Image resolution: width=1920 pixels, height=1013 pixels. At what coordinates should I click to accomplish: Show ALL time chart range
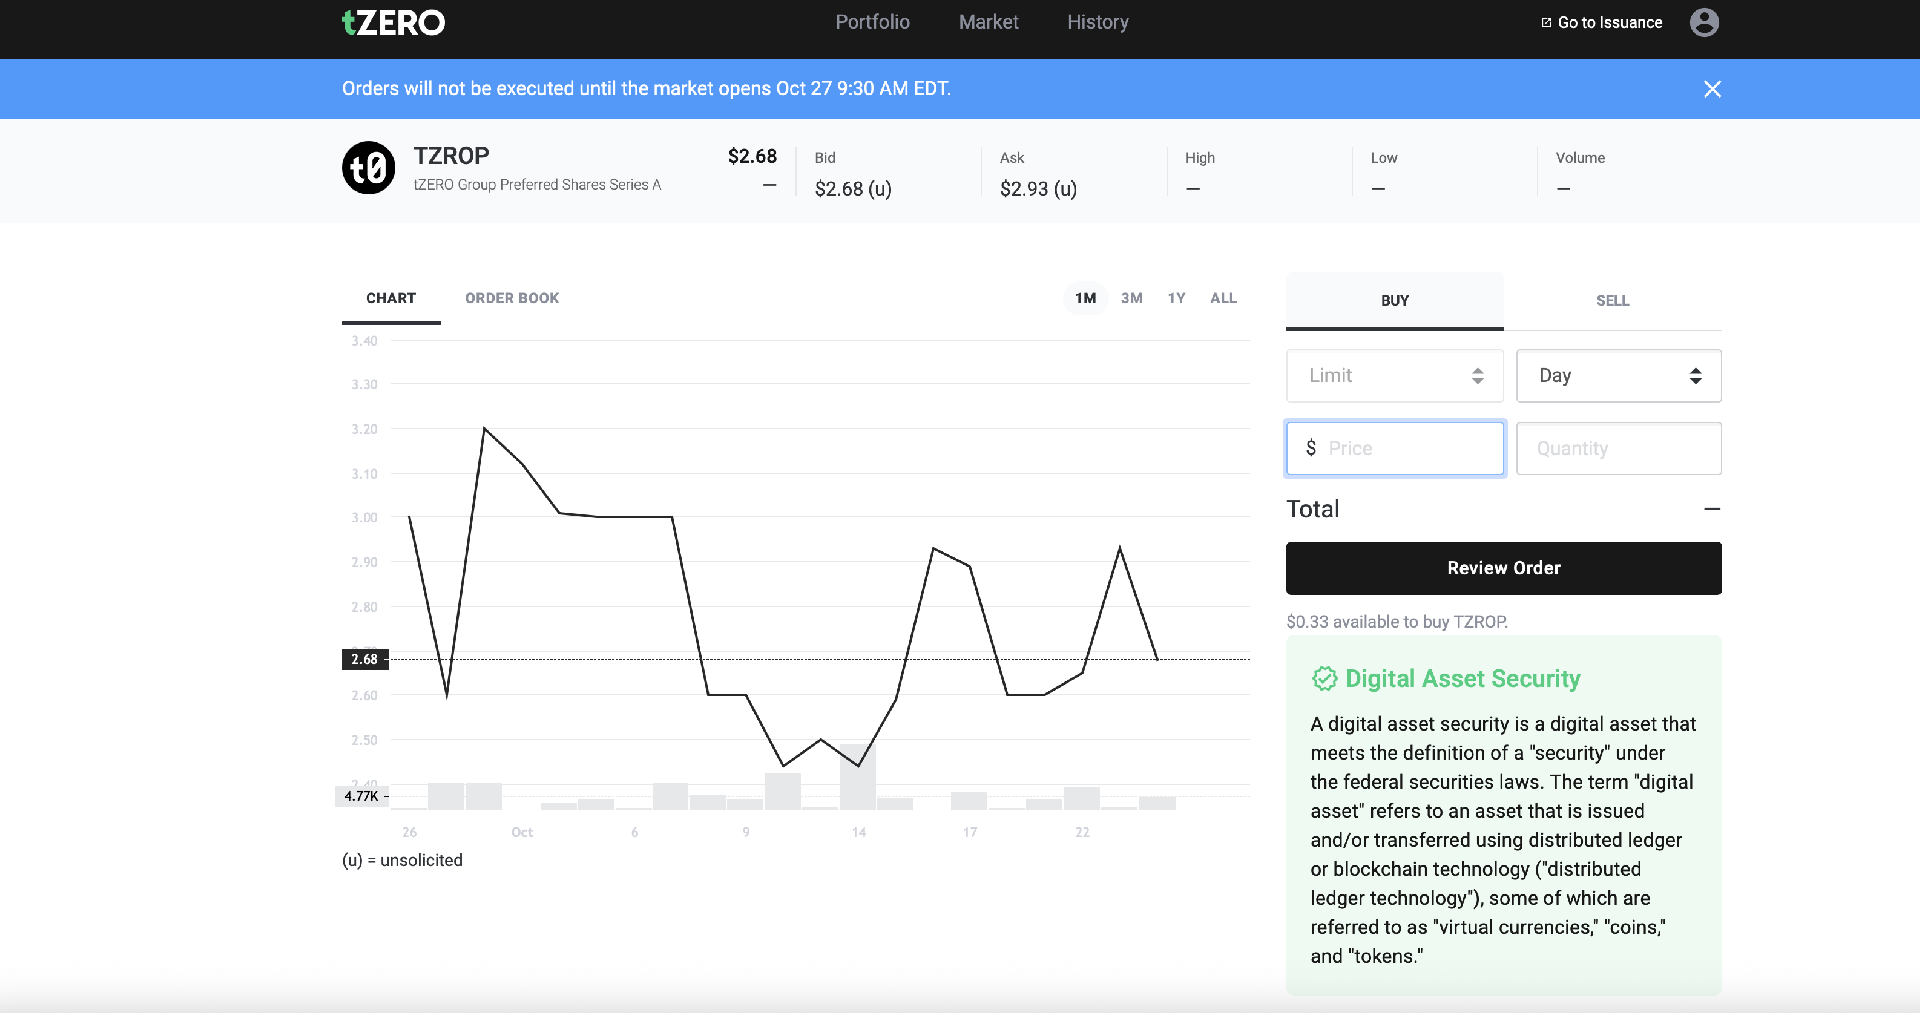click(1223, 298)
